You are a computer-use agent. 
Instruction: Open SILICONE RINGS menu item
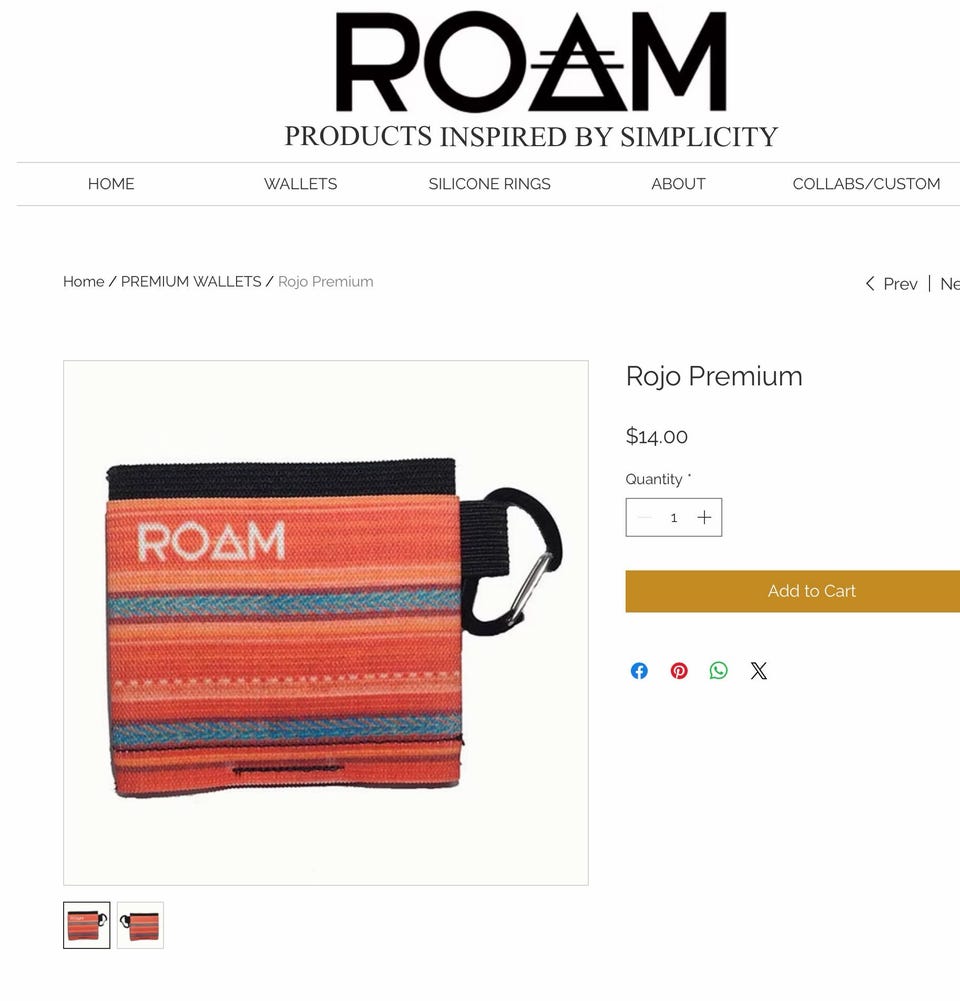[x=490, y=184]
